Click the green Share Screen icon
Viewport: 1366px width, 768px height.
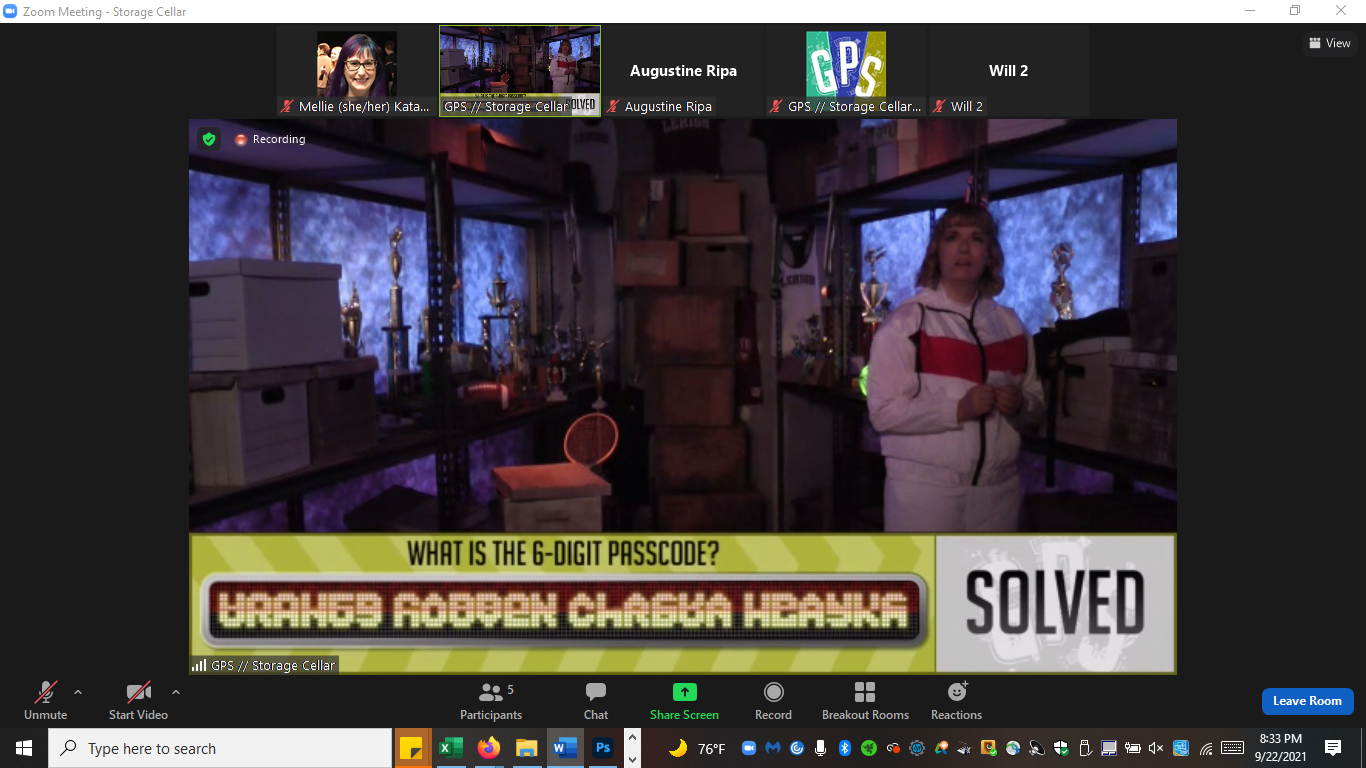coord(684,692)
